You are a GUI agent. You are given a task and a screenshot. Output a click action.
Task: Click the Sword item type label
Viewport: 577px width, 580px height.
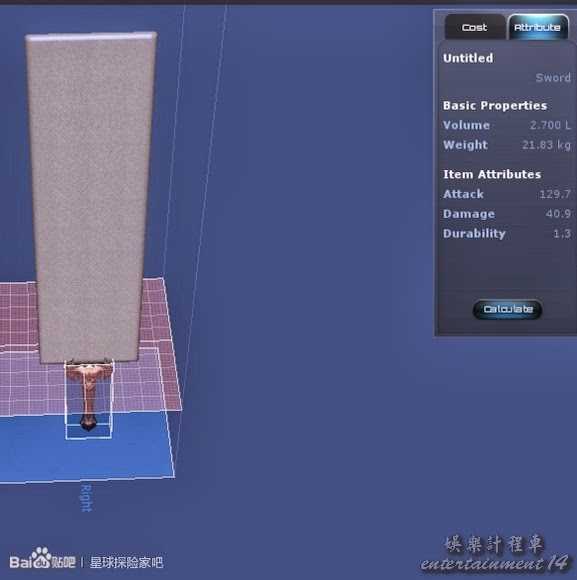click(x=553, y=78)
